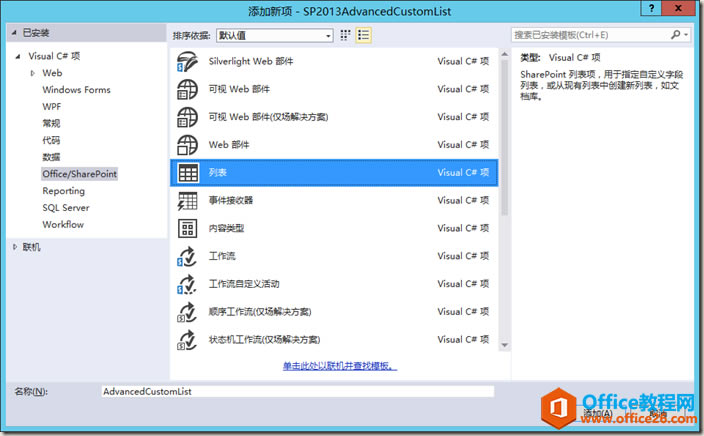704x436 pixels.
Task: Select Workflow category
Action: pyautogui.click(x=63, y=225)
